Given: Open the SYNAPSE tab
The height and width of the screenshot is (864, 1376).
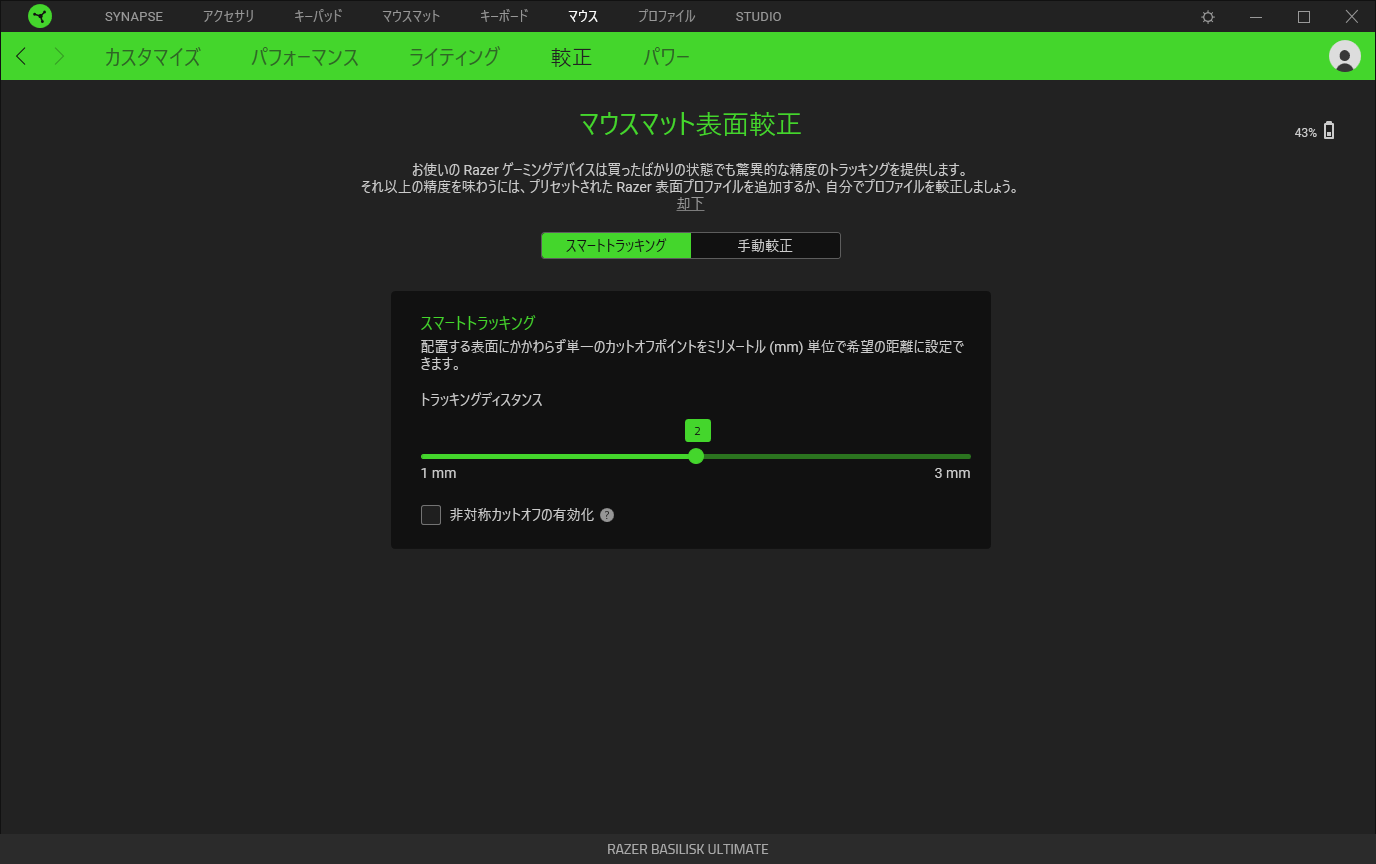Looking at the screenshot, I should (x=134, y=17).
